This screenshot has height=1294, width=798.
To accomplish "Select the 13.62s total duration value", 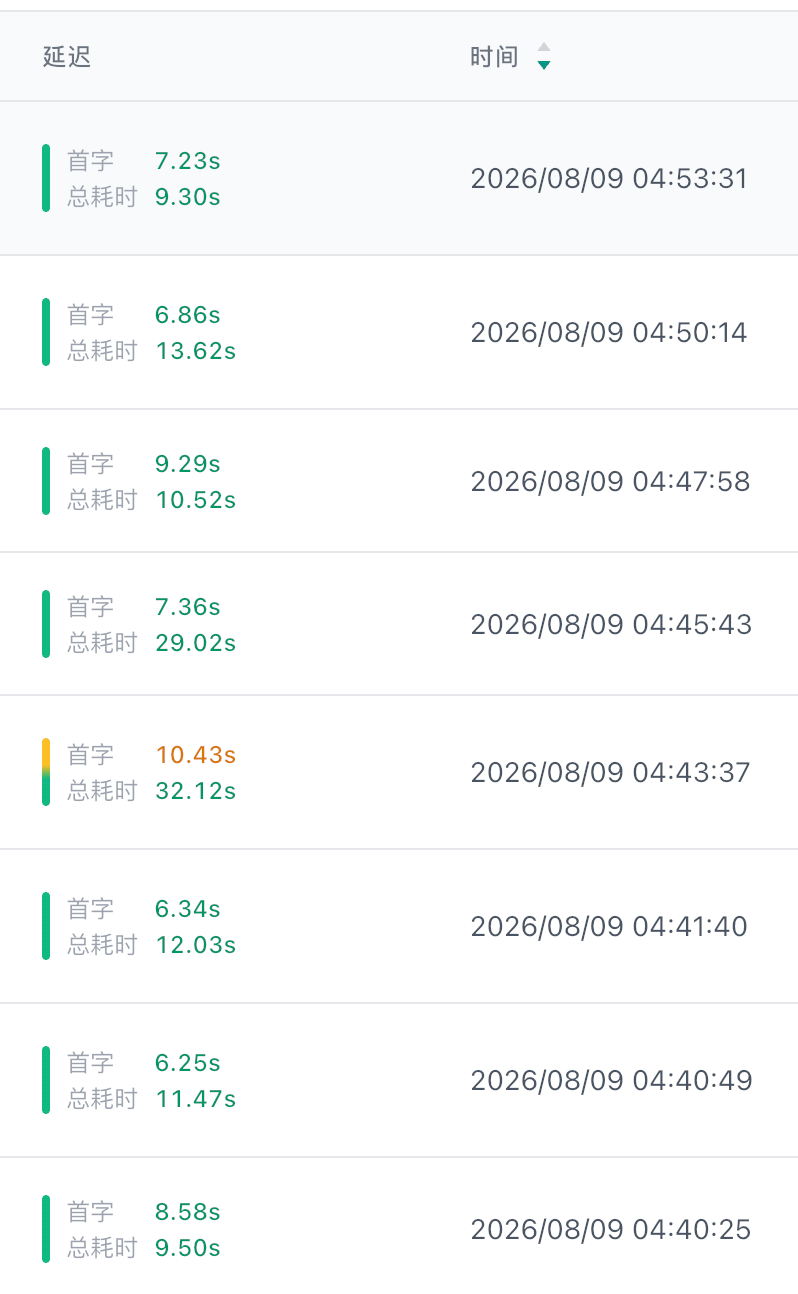I will point(196,351).
